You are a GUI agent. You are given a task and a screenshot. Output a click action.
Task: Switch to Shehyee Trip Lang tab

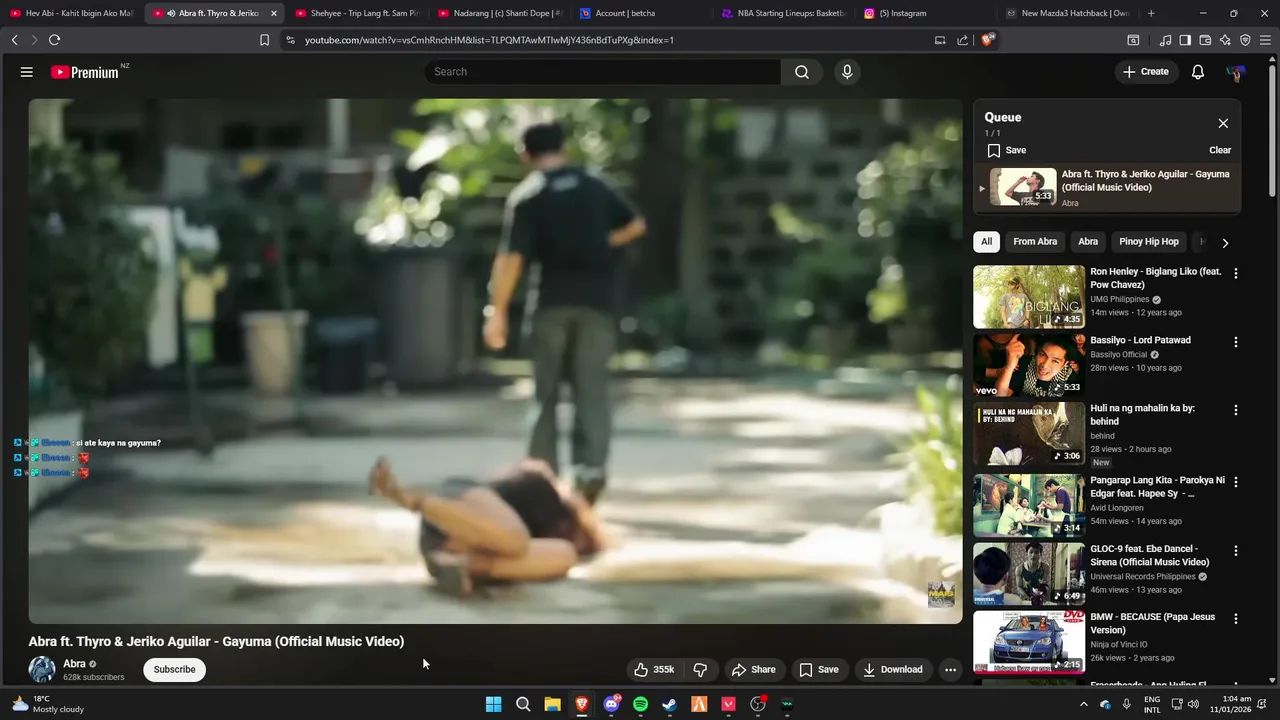(x=360, y=13)
